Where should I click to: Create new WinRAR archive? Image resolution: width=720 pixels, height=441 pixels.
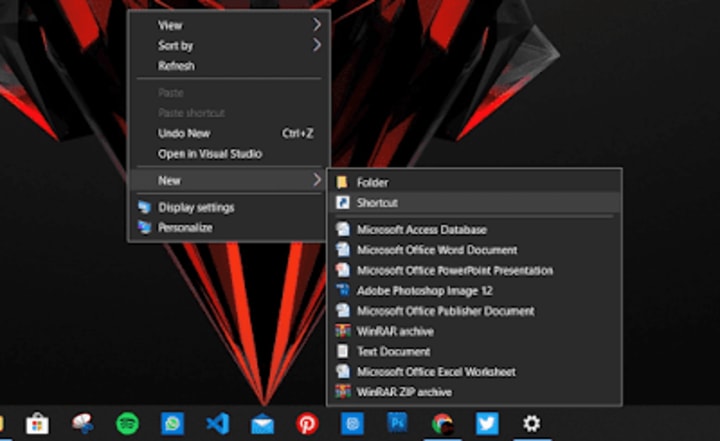coord(474,331)
